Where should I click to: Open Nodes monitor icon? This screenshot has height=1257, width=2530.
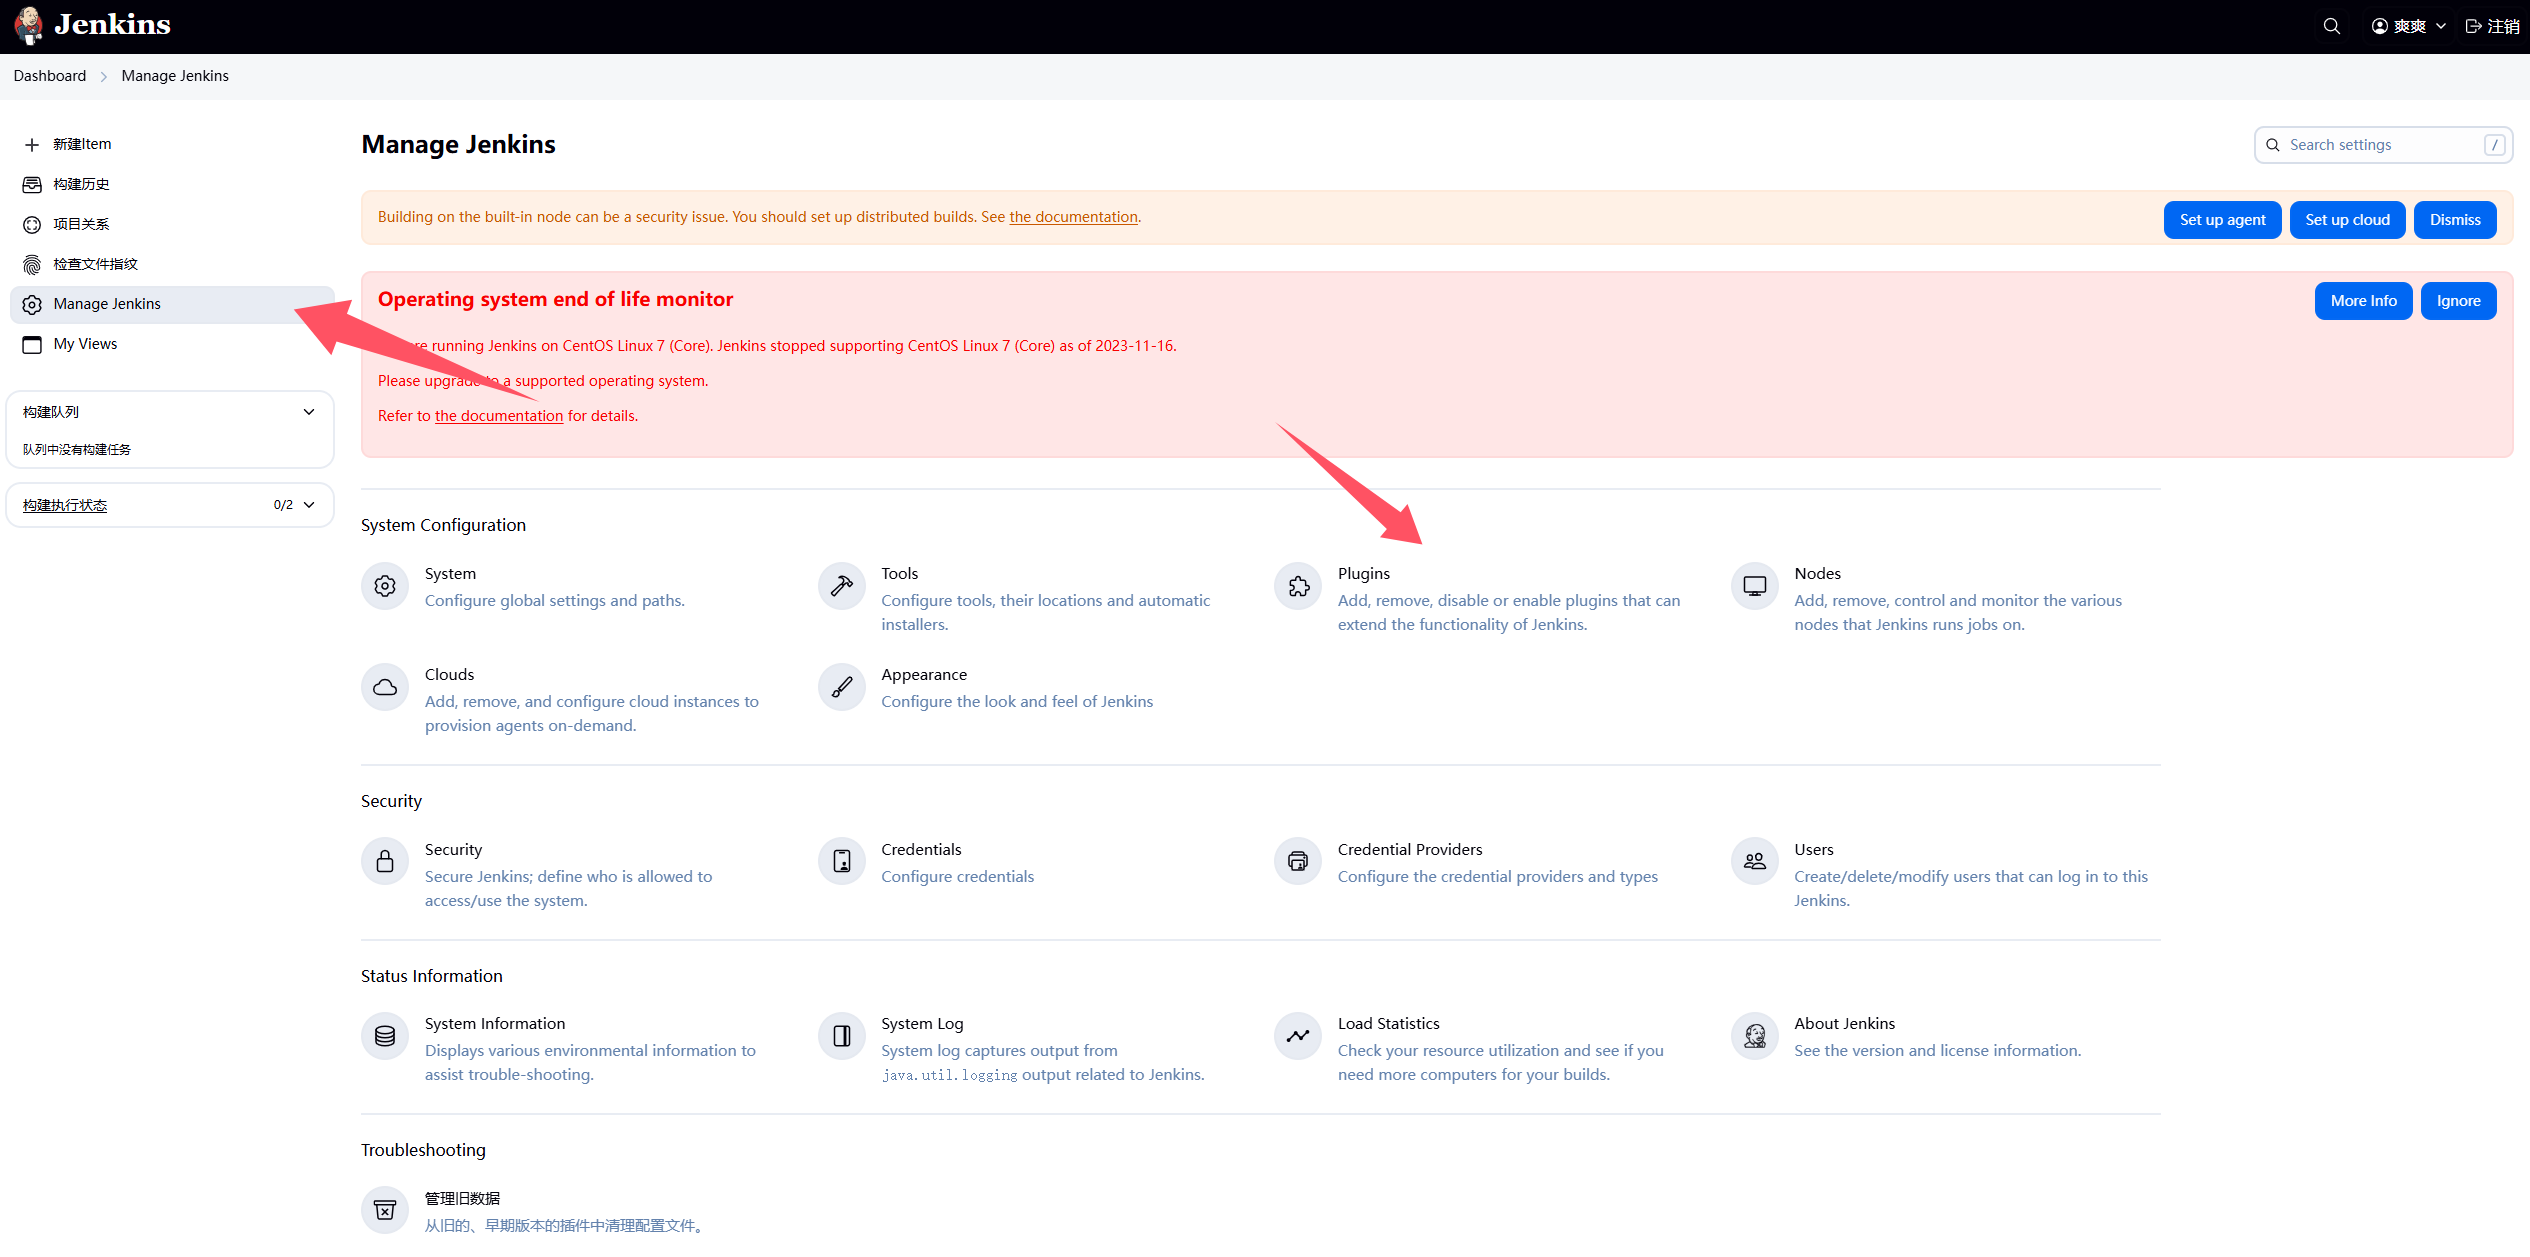pos(1755,586)
